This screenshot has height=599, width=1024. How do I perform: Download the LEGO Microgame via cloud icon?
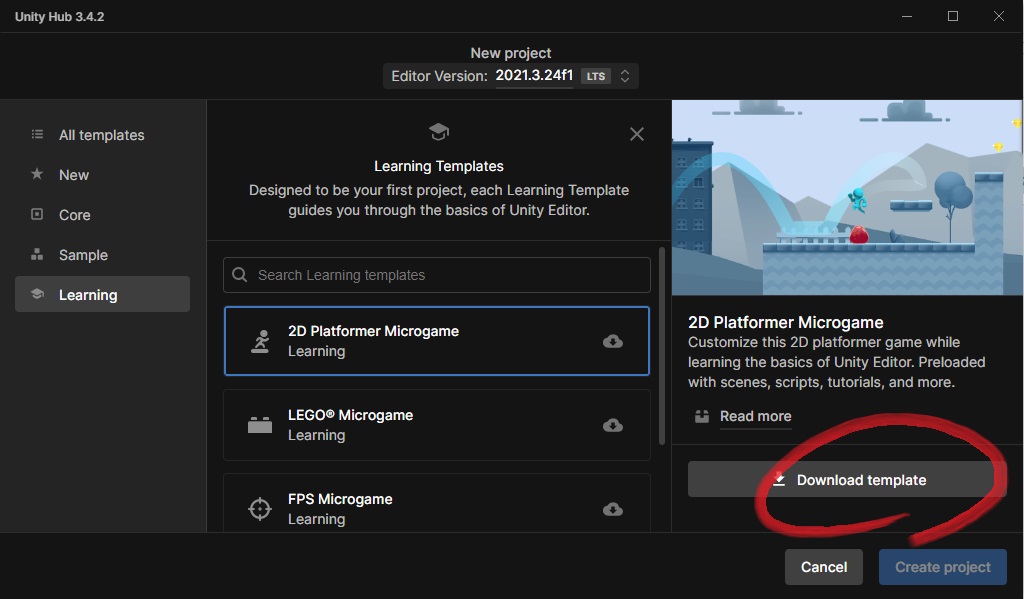[613, 425]
